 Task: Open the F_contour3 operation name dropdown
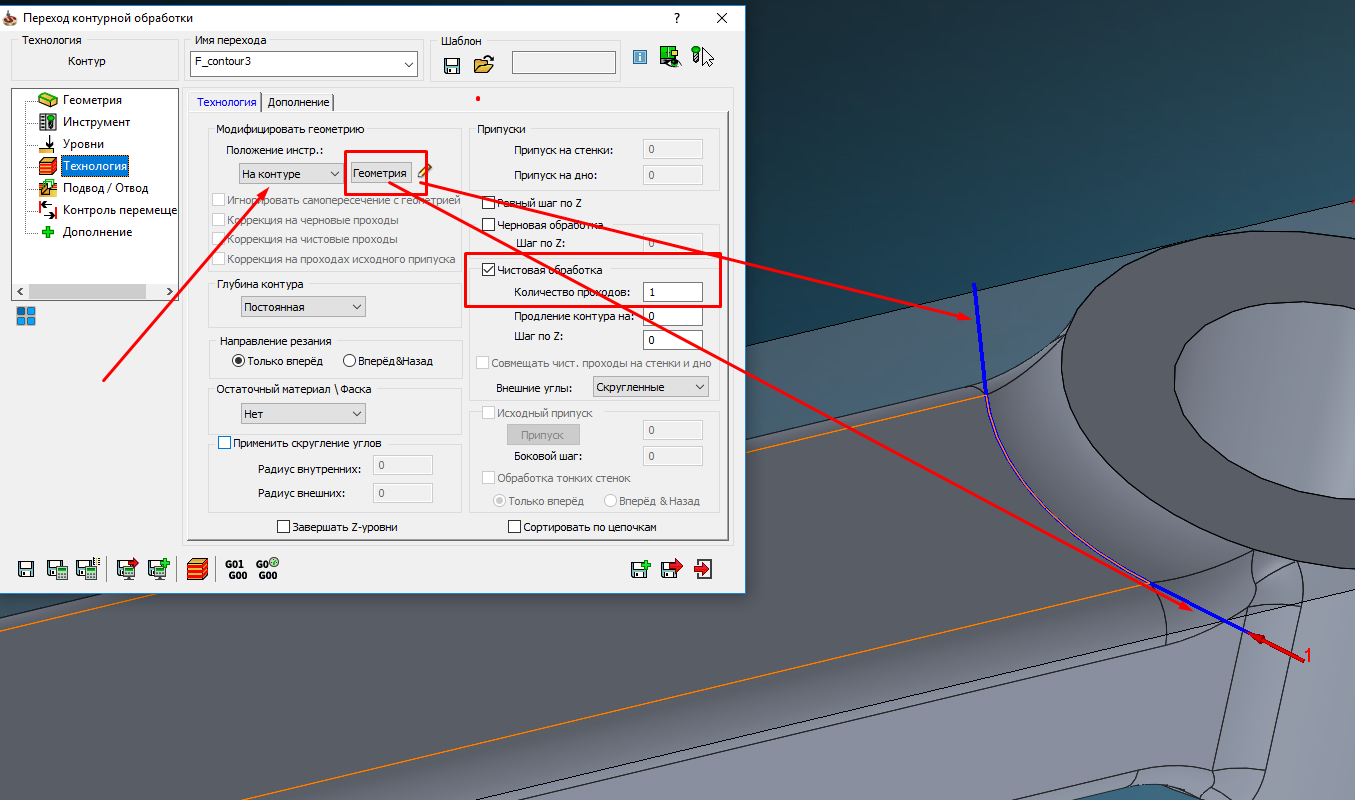(x=408, y=65)
